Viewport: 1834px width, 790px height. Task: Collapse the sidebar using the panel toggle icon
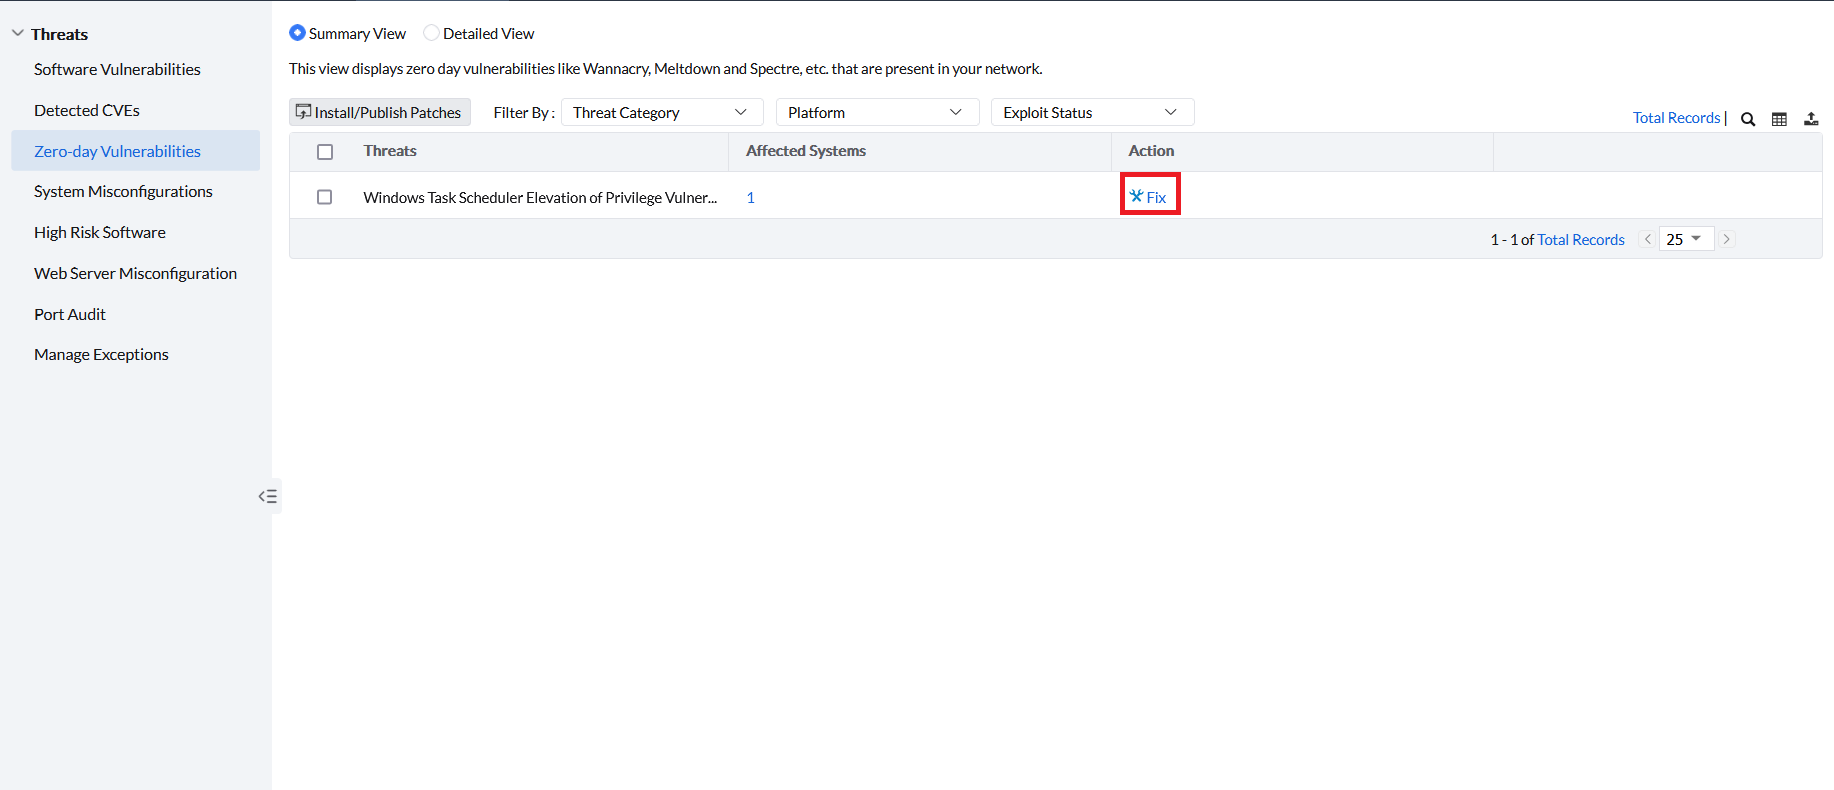pos(267,496)
